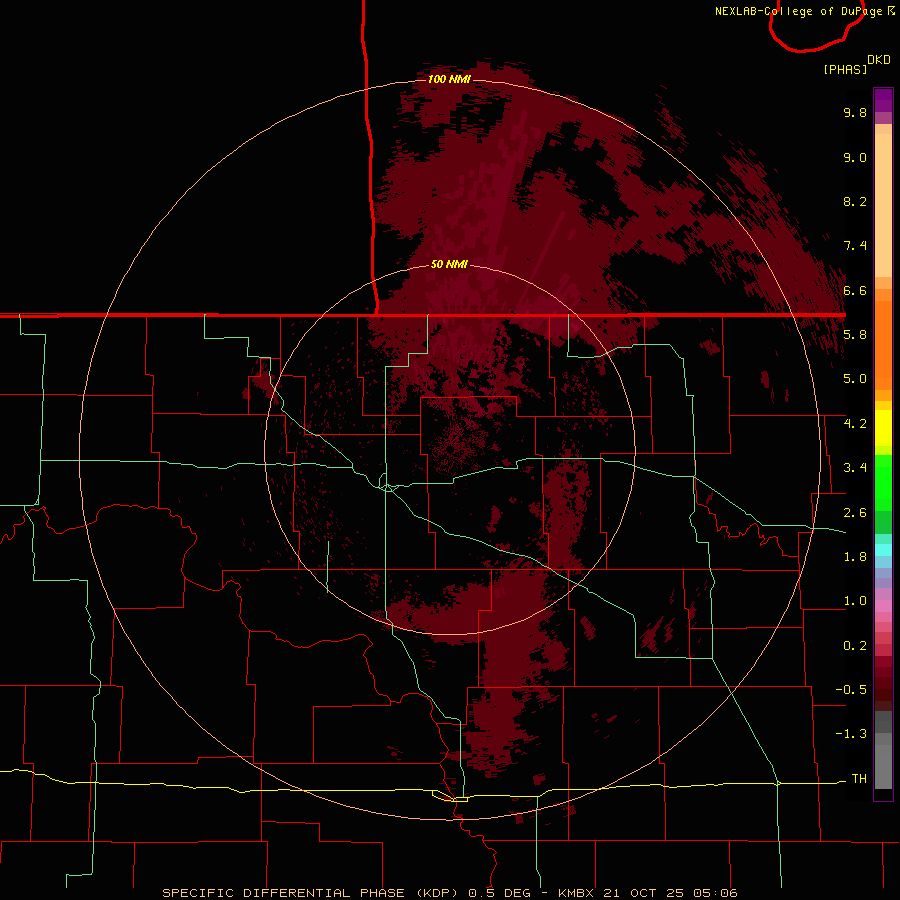Click the 7.4 scale value
Viewport: 900px width, 900px height.
855,246
